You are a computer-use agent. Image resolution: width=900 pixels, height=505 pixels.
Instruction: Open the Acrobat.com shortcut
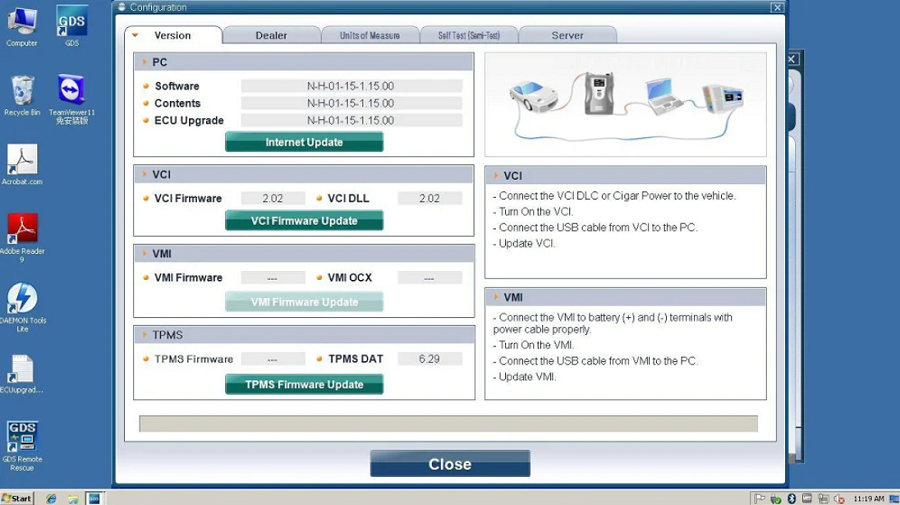coord(22,165)
